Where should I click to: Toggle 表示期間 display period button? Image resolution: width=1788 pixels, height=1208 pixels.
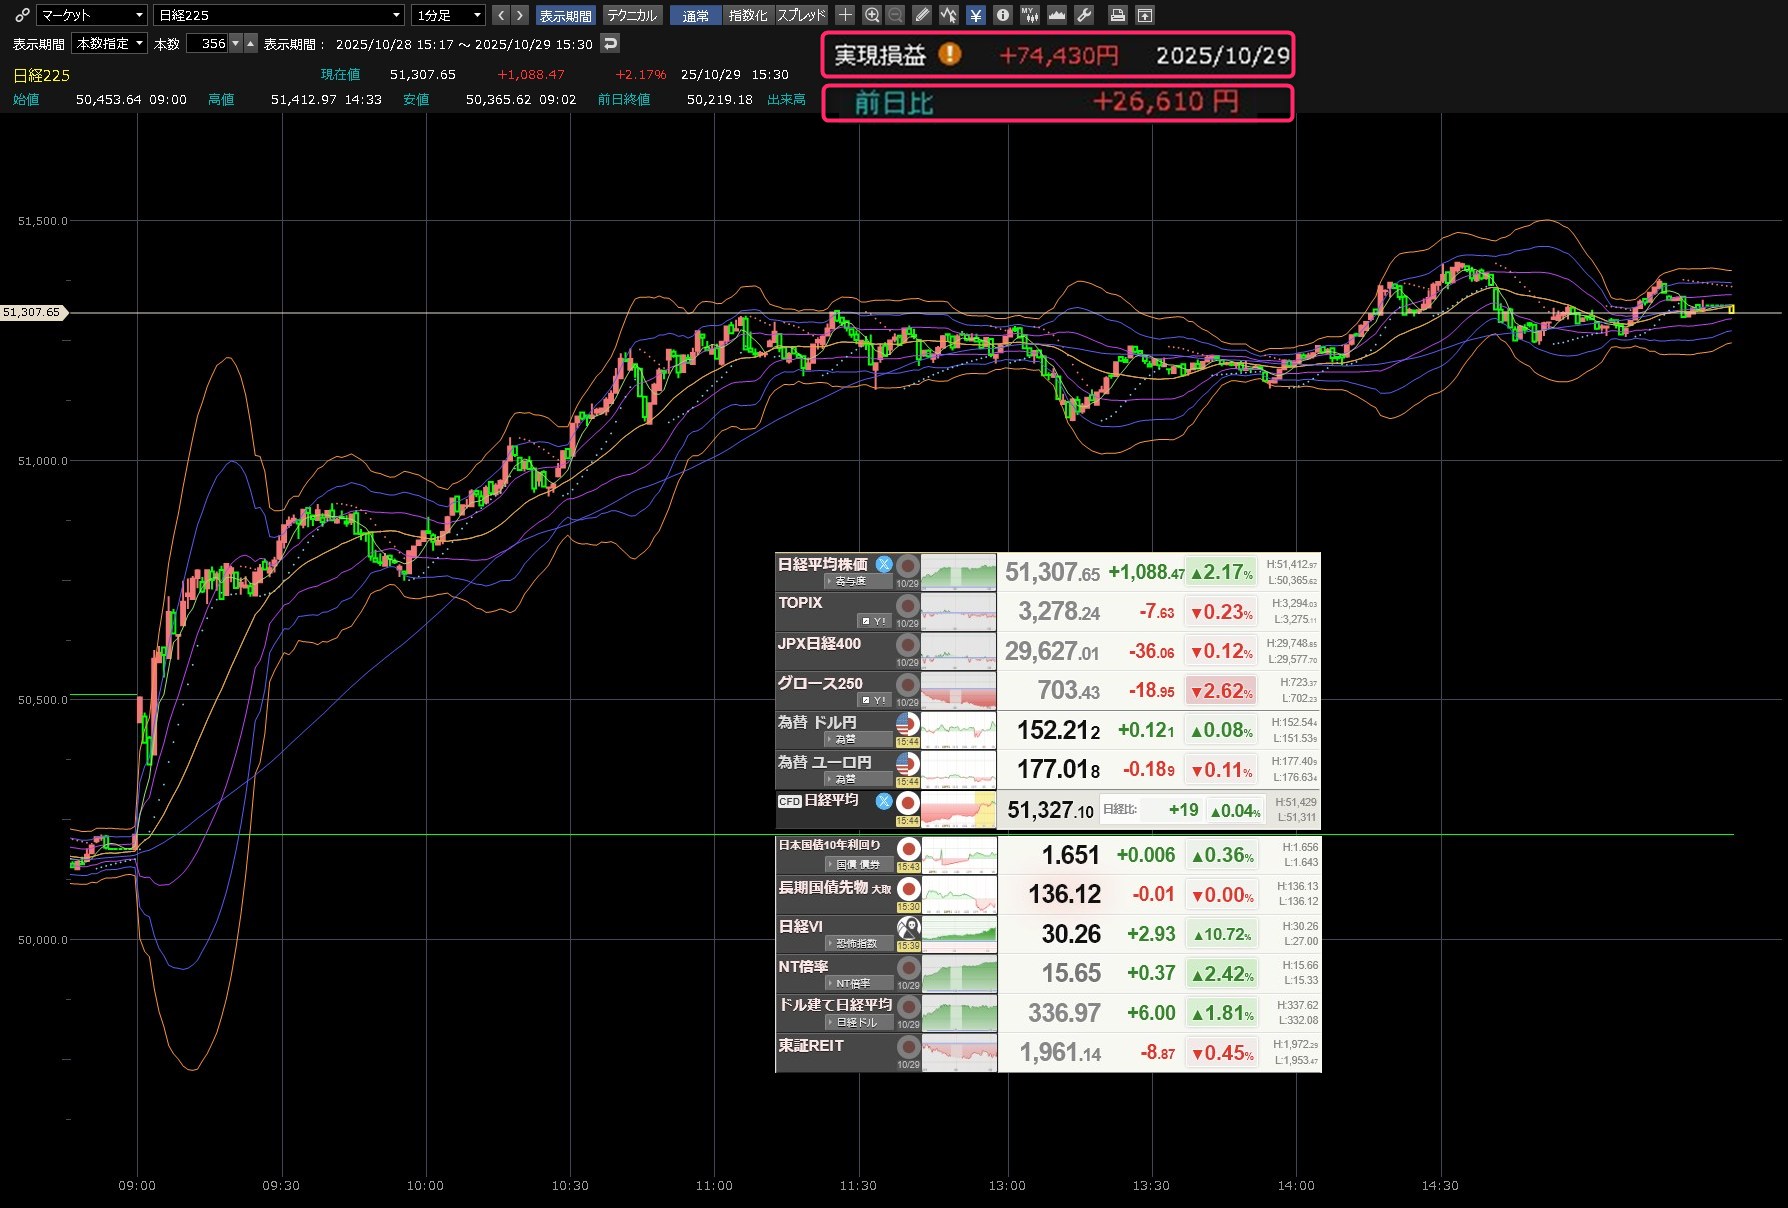pyautogui.click(x=565, y=15)
